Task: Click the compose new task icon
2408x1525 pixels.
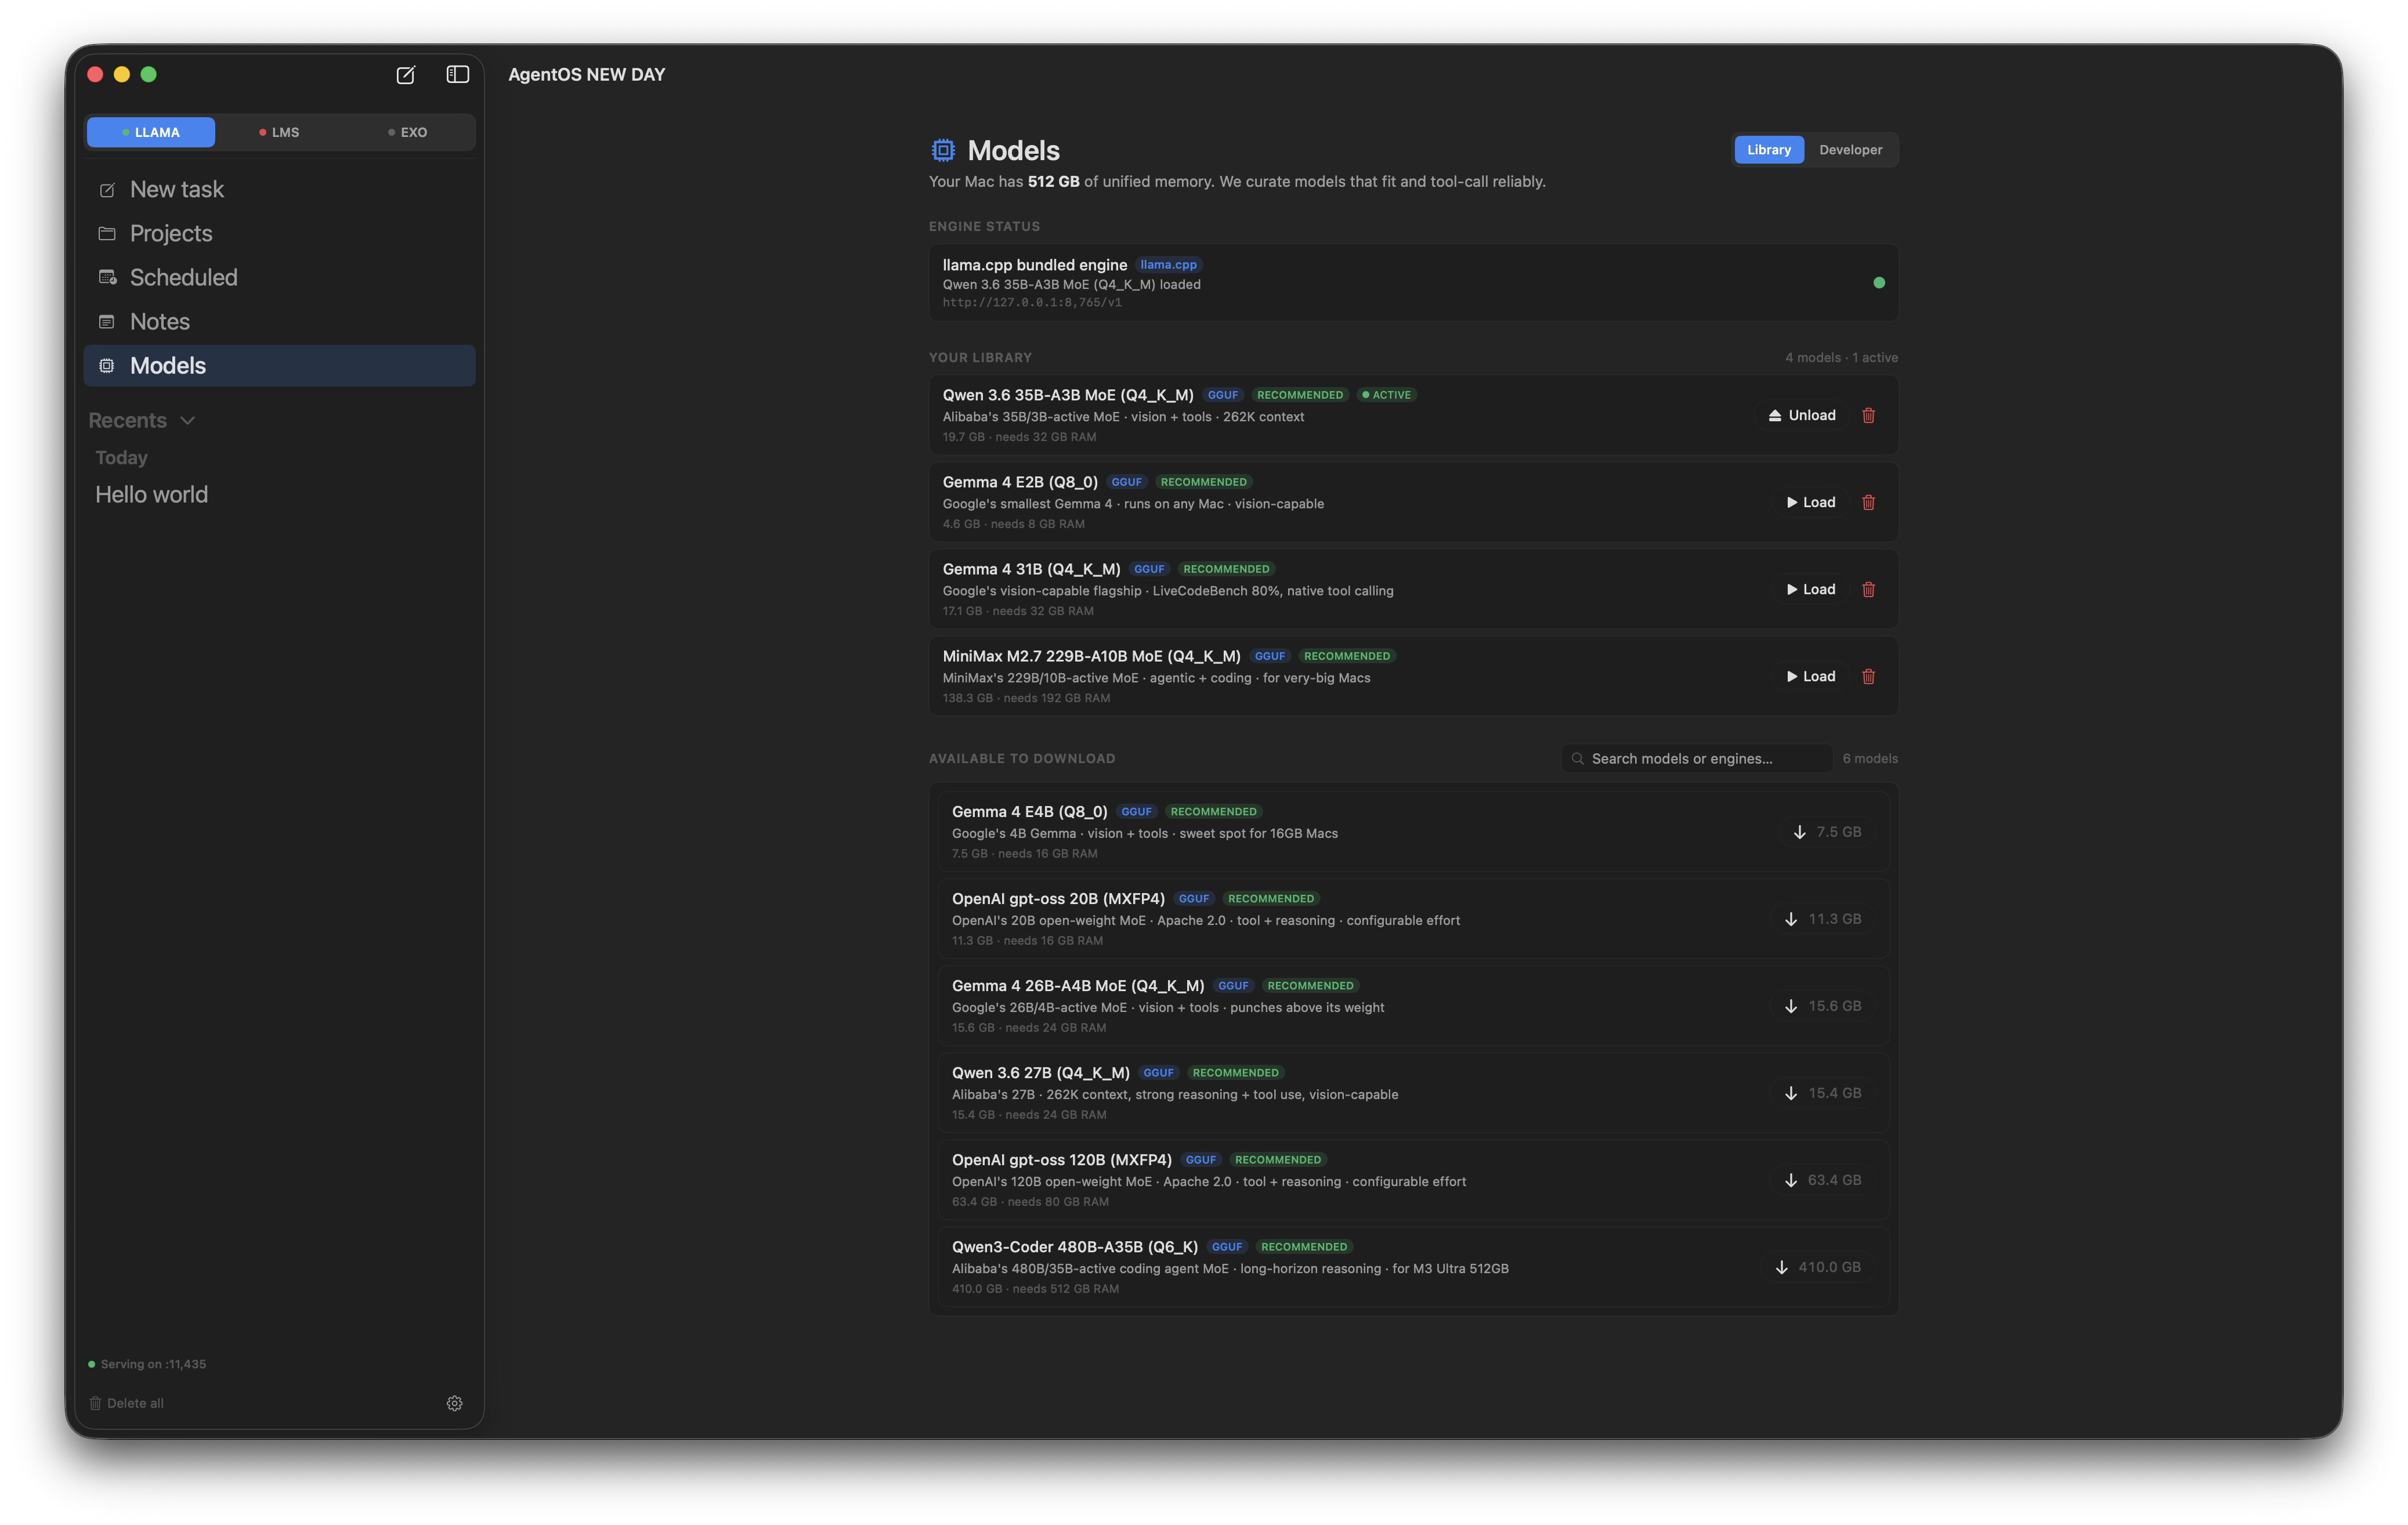Action: coord(405,75)
